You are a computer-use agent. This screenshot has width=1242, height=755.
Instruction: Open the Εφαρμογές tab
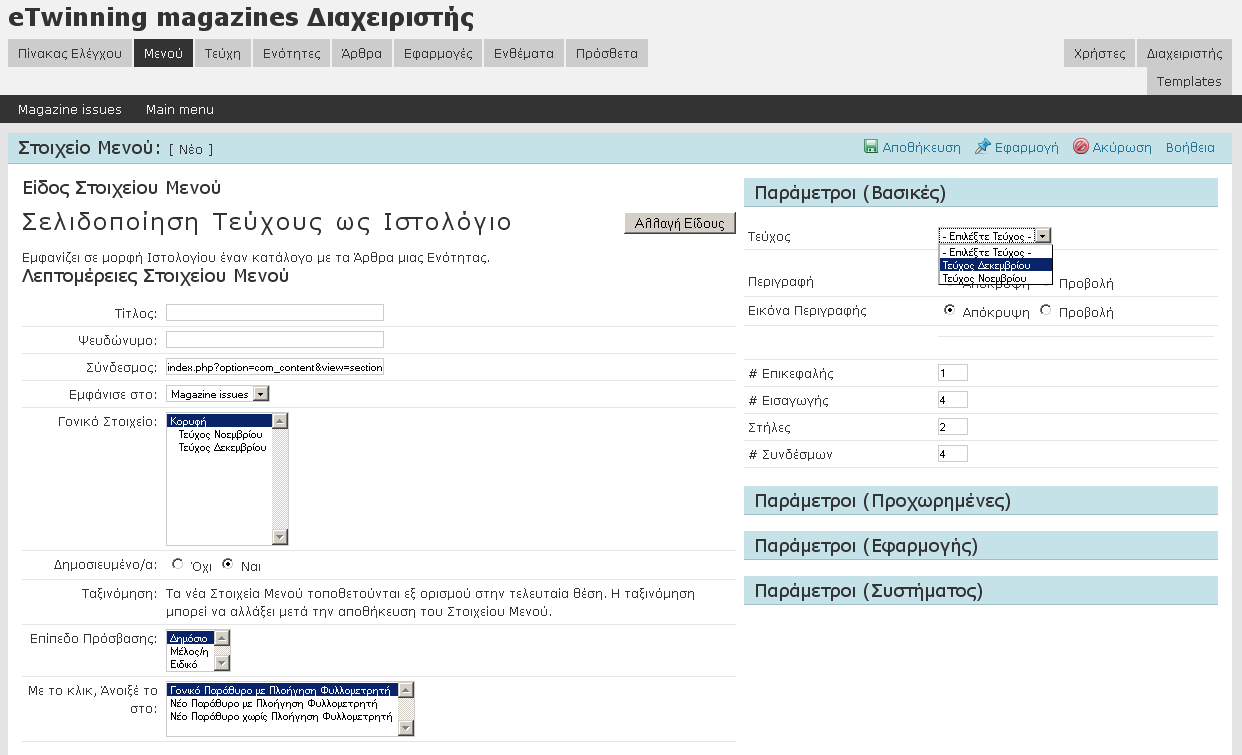(438, 53)
